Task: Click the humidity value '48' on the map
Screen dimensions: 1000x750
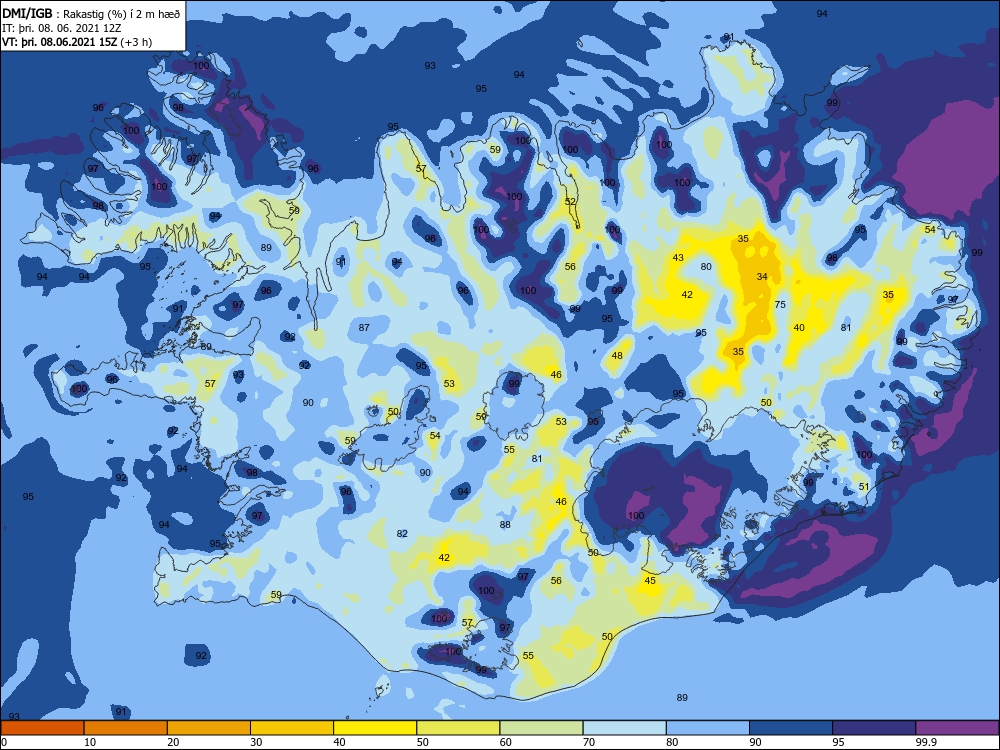Action: tap(617, 356)
